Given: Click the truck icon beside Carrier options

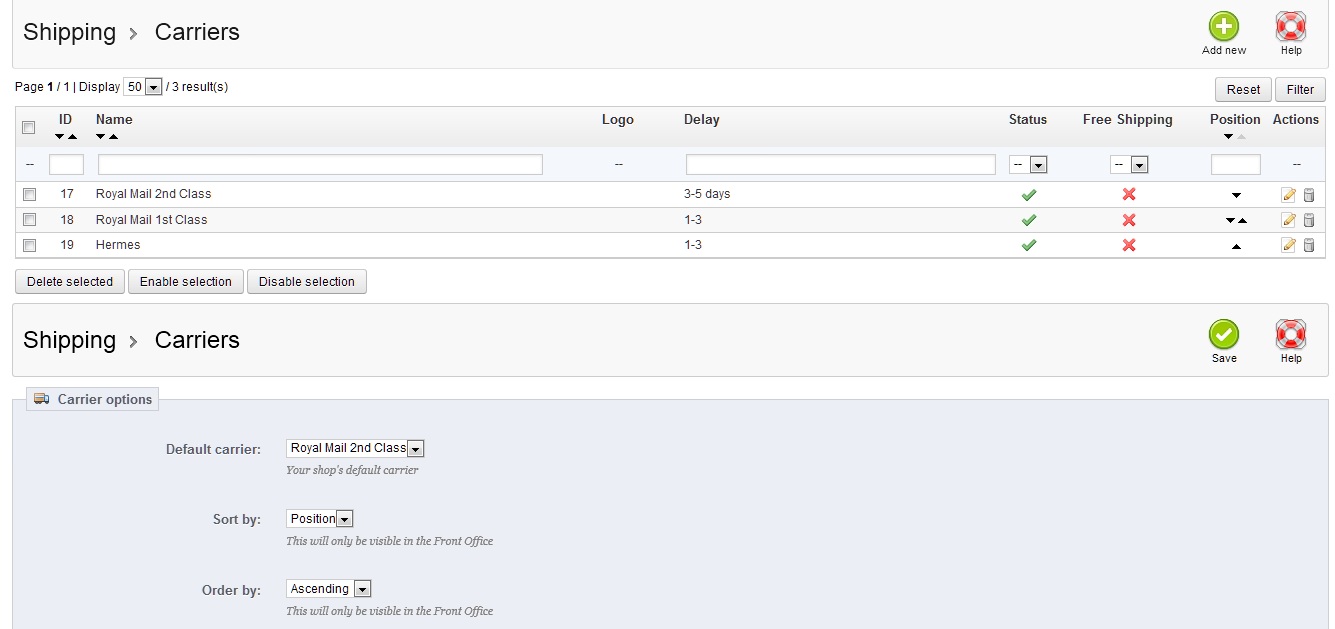Looking at the screenshot, I should pos(41,399).
